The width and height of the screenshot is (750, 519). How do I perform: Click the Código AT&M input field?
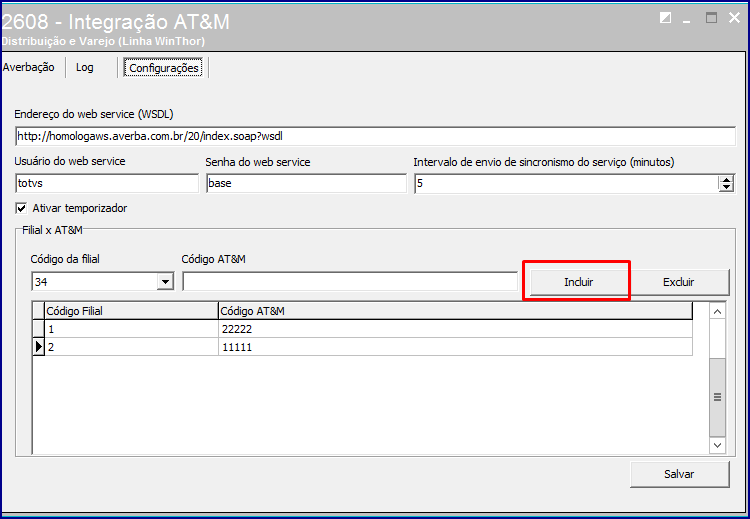350,282
